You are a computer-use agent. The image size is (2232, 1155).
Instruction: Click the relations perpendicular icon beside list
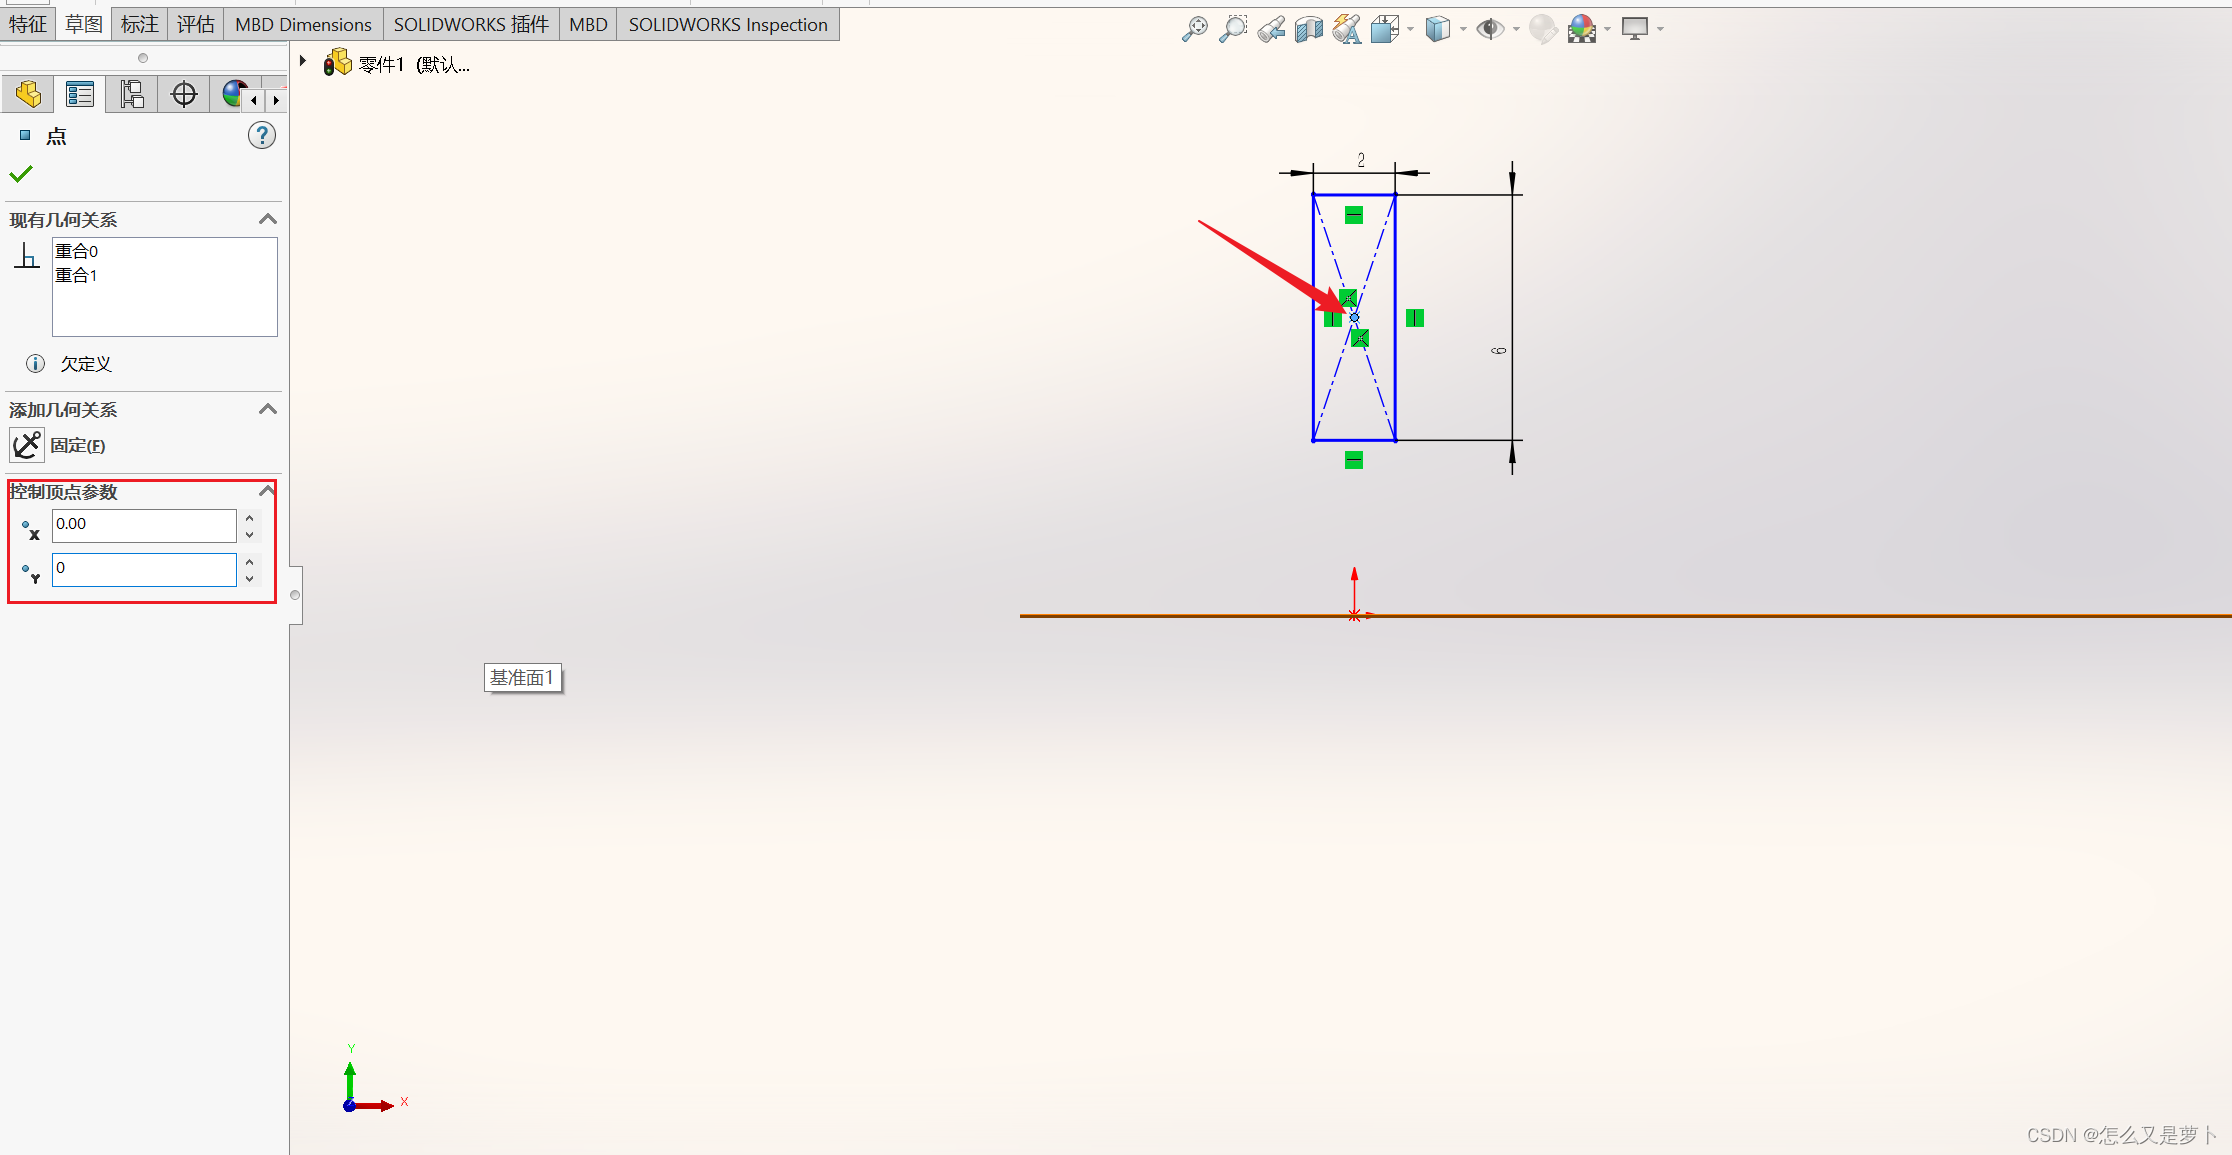(26, 256)
